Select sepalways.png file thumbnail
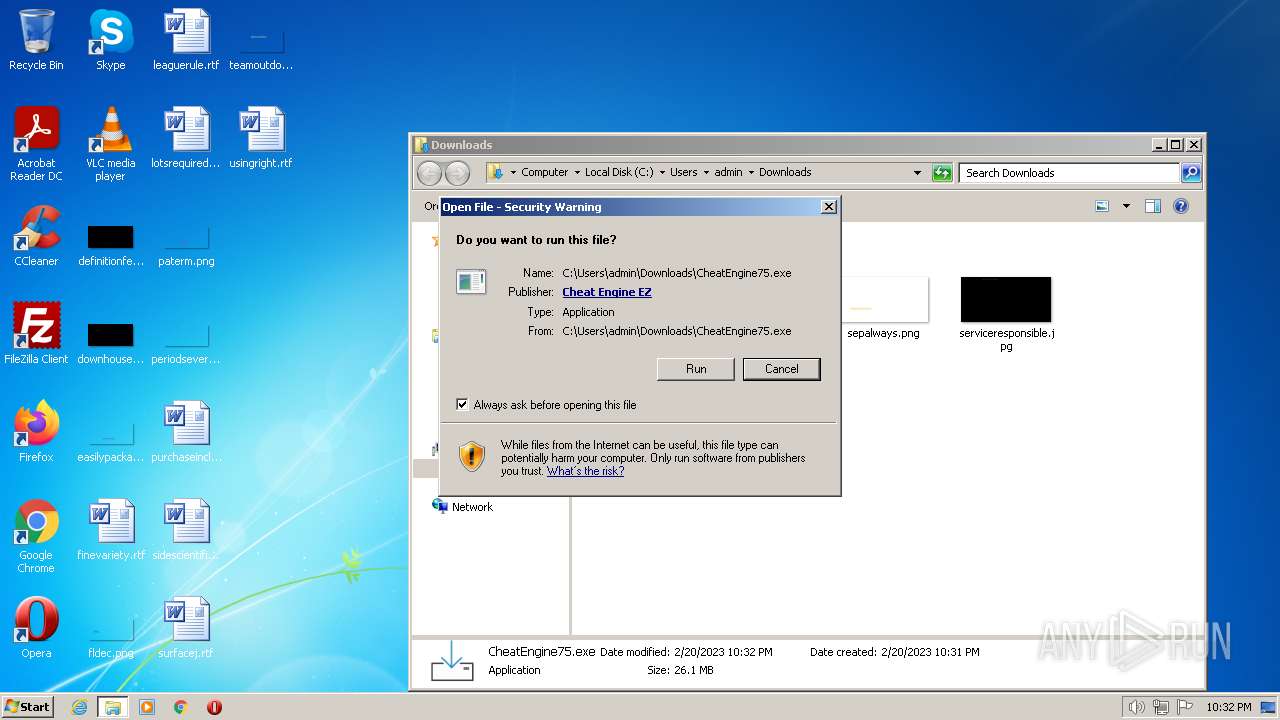This screenshot has width=1280, height=720. coord(883,309)
